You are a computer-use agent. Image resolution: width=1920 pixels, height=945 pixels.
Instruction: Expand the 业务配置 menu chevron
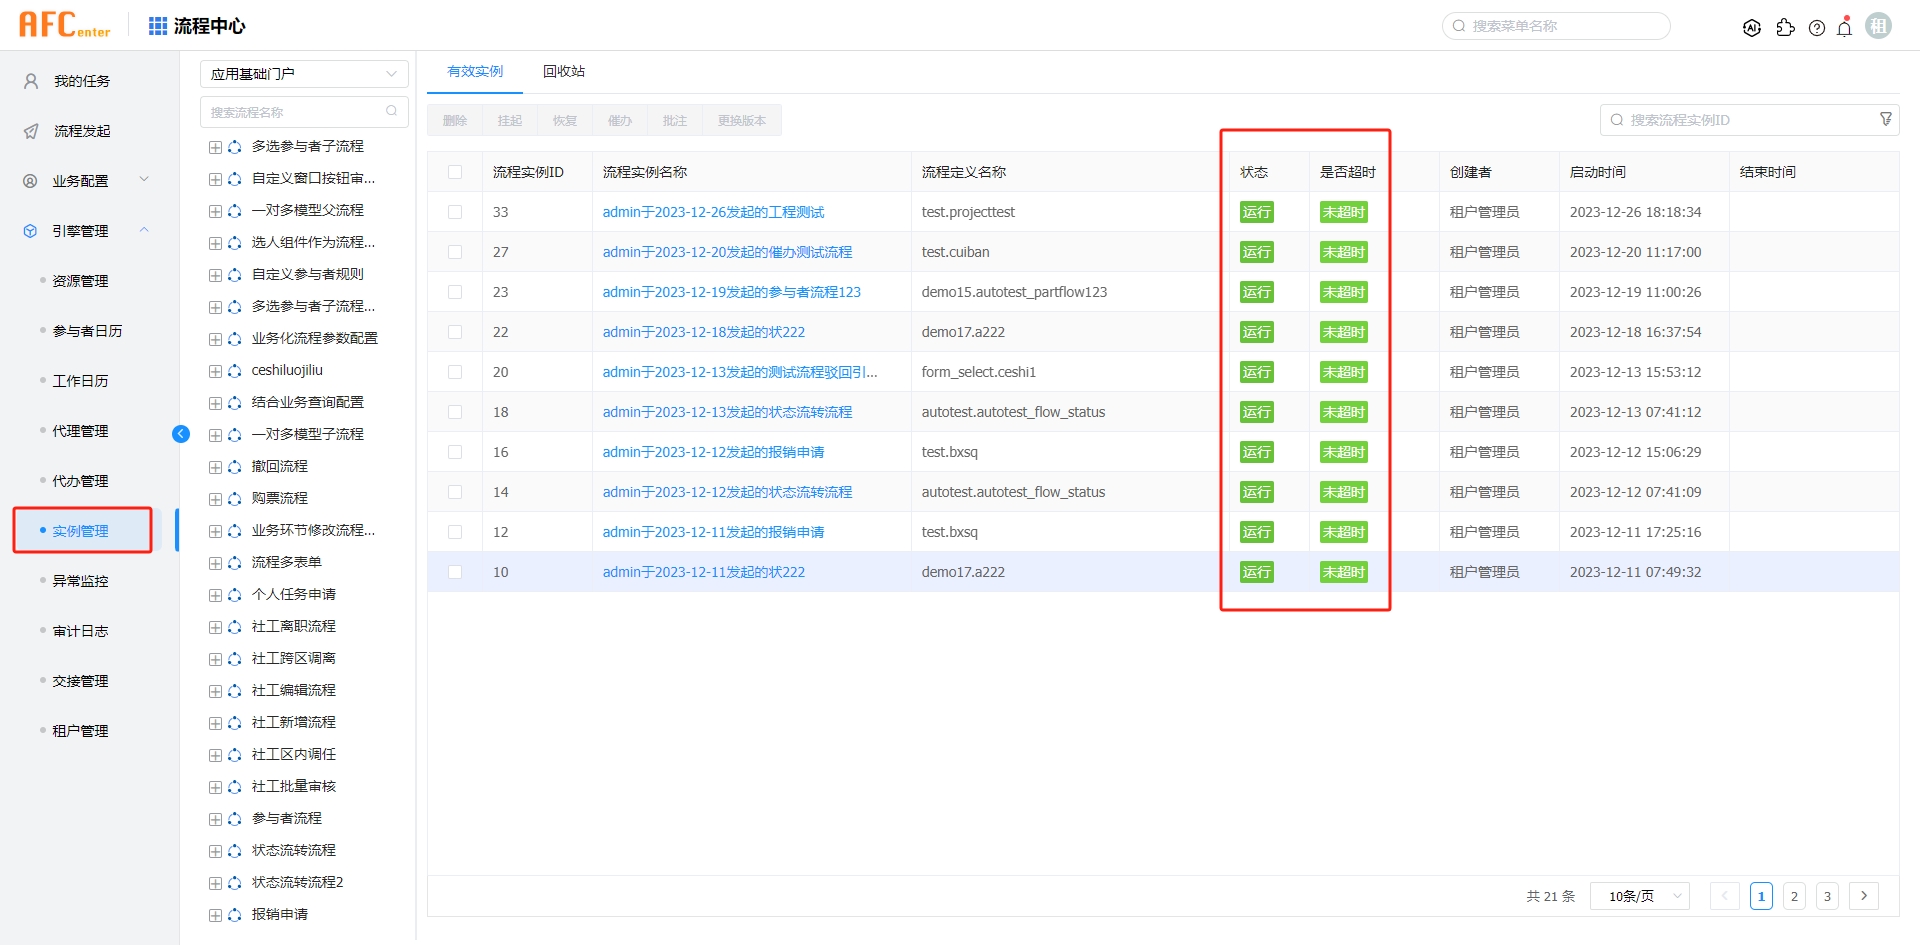pos(144,179)
